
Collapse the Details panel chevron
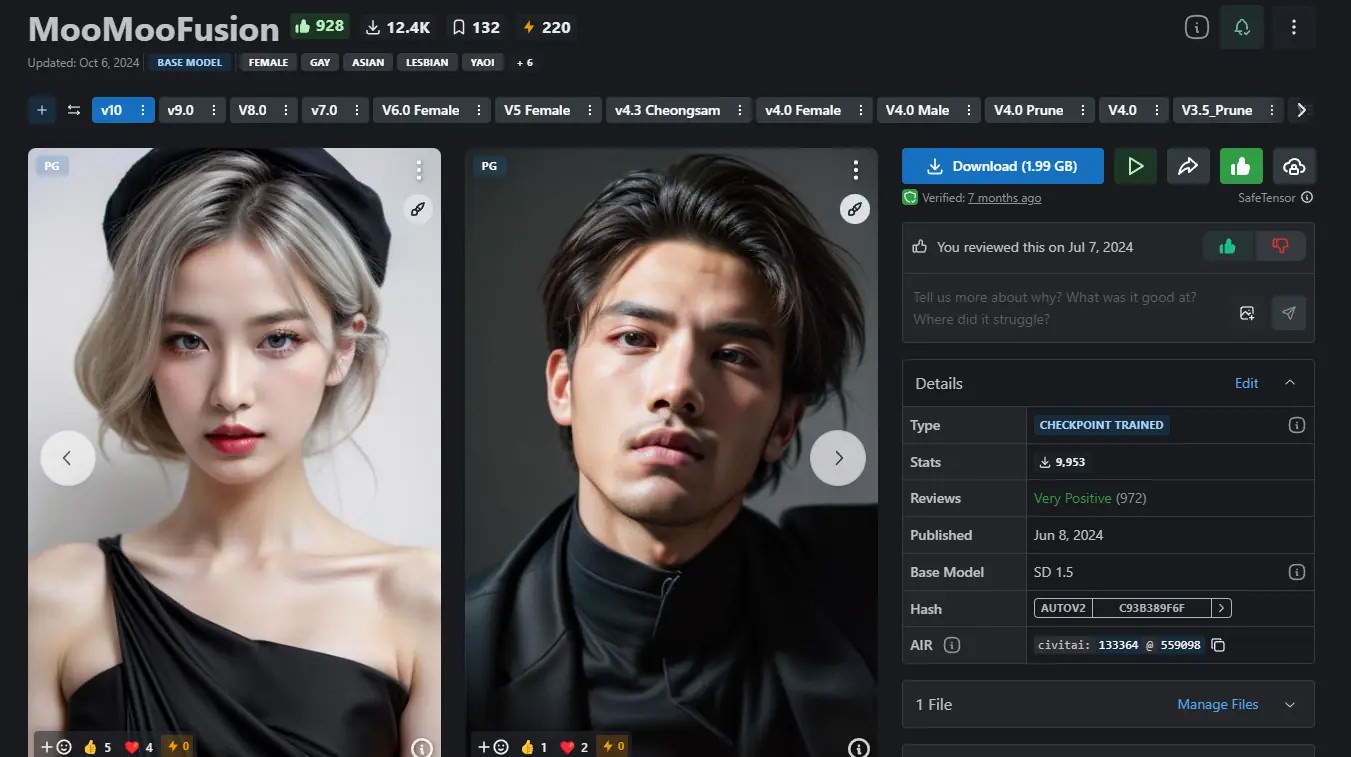click(x=1290, y=383)
